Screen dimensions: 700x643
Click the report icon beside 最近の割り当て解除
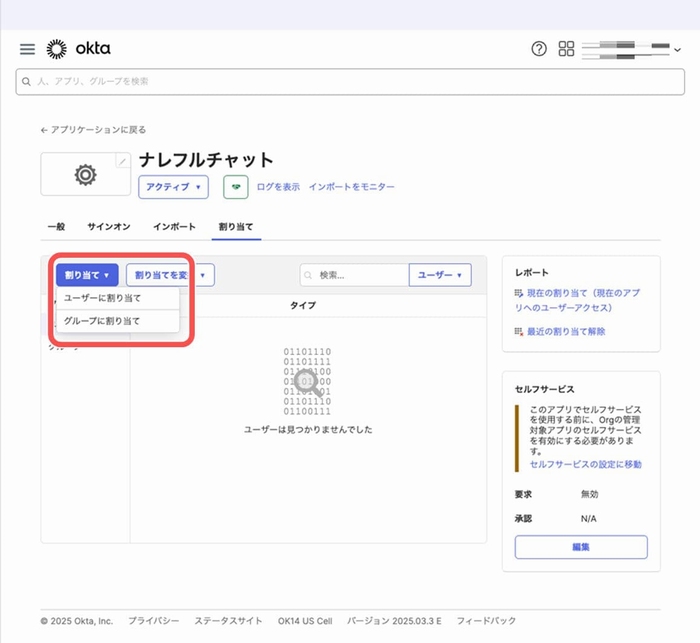click(519, 332)
